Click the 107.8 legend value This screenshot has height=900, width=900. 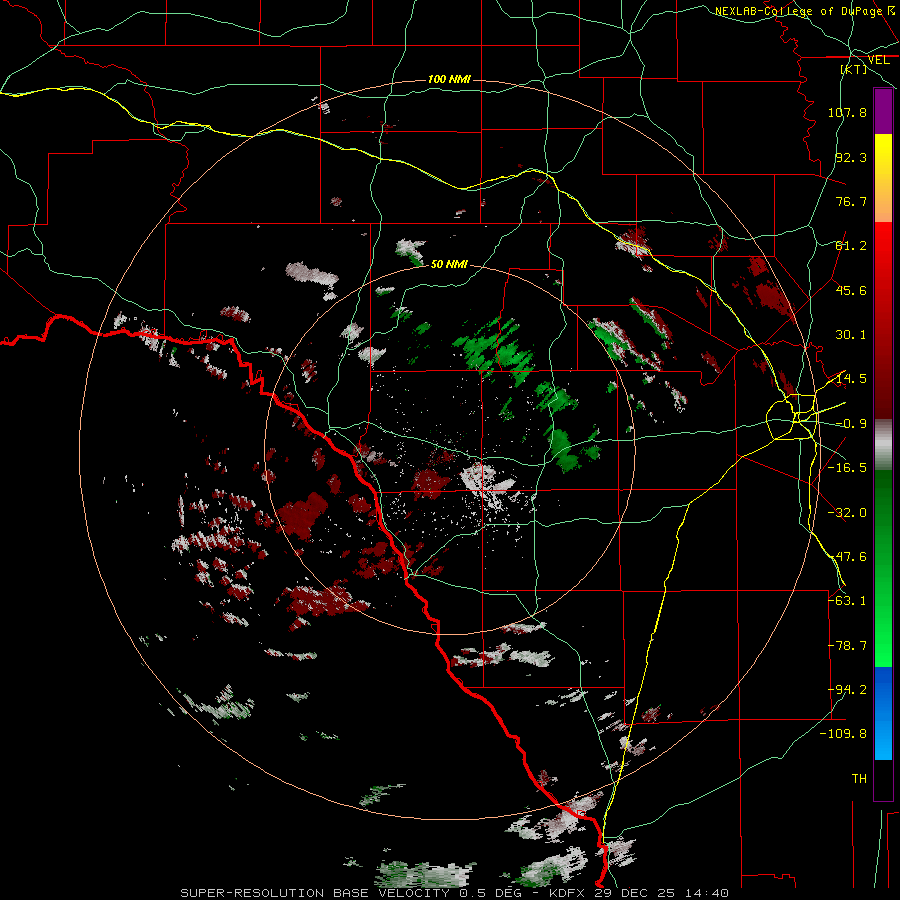click(847, 112)
